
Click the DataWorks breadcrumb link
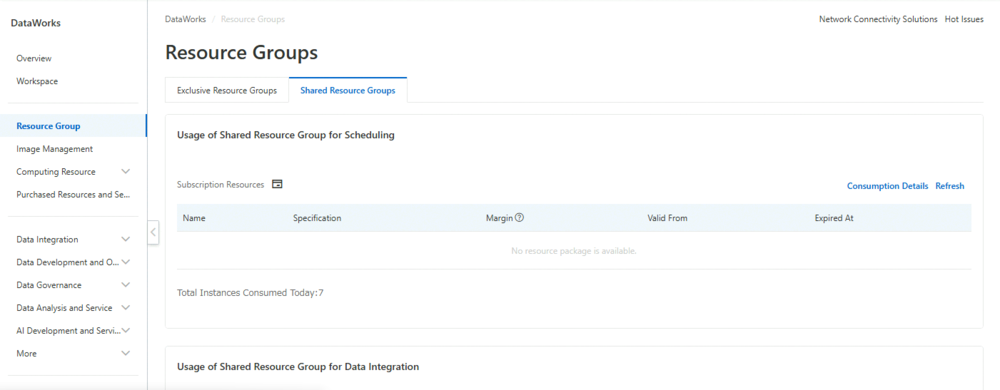coord(186,19)
